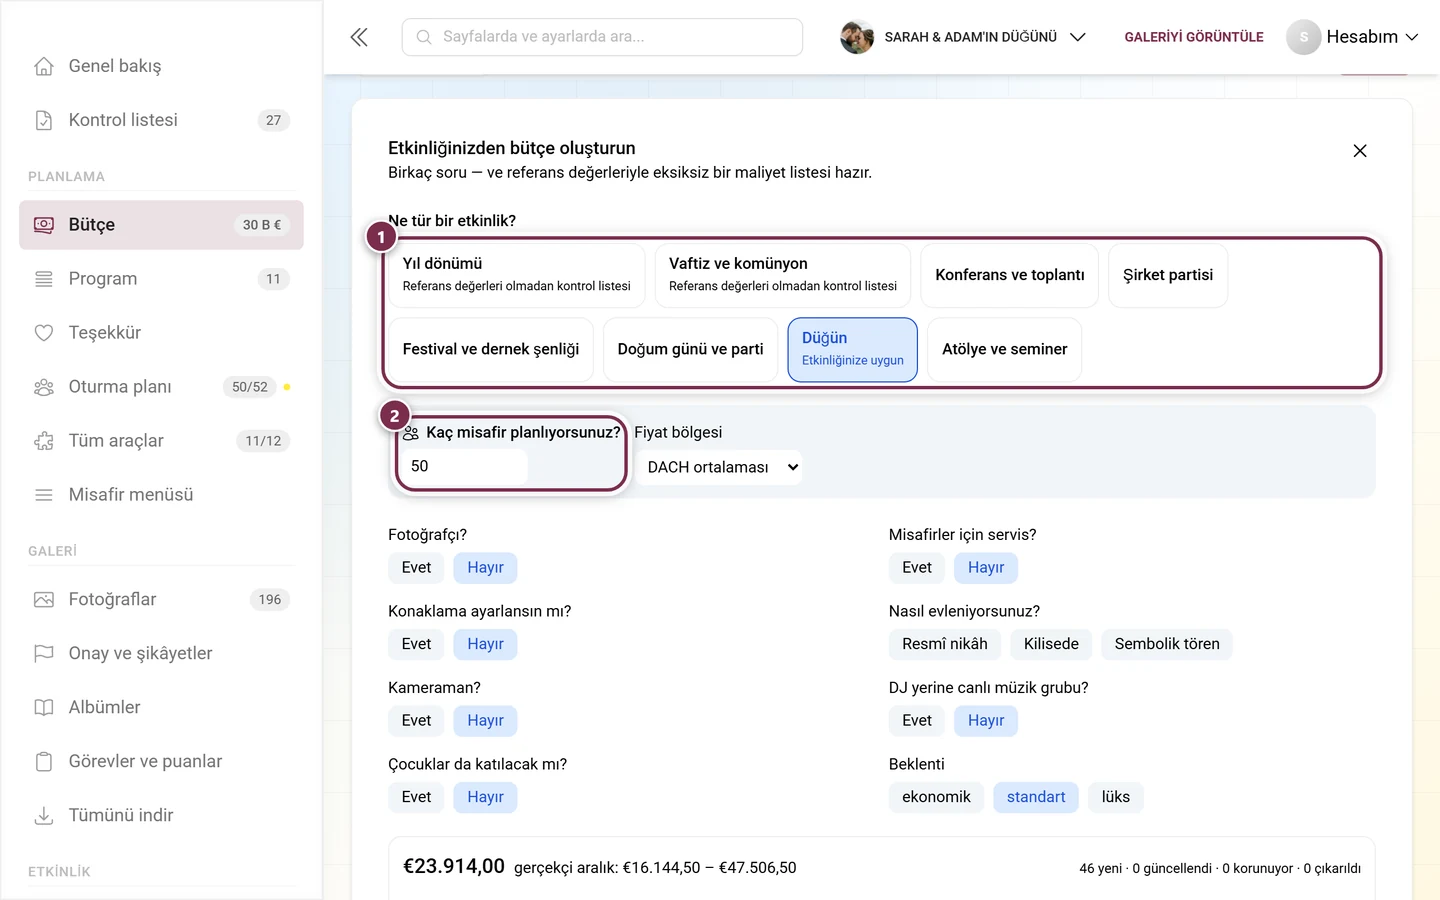Select the Yıl dönümü event type
The image size is (1440, 900).
click(x=517, y=275)
